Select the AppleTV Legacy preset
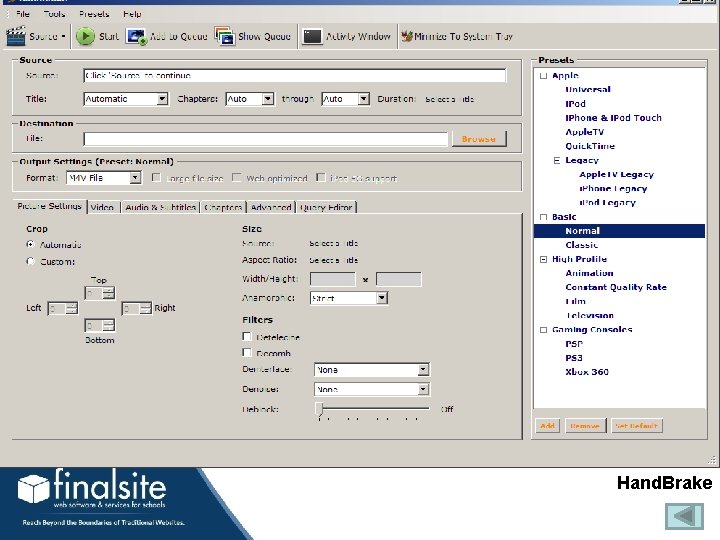 [x=616, y=174]
